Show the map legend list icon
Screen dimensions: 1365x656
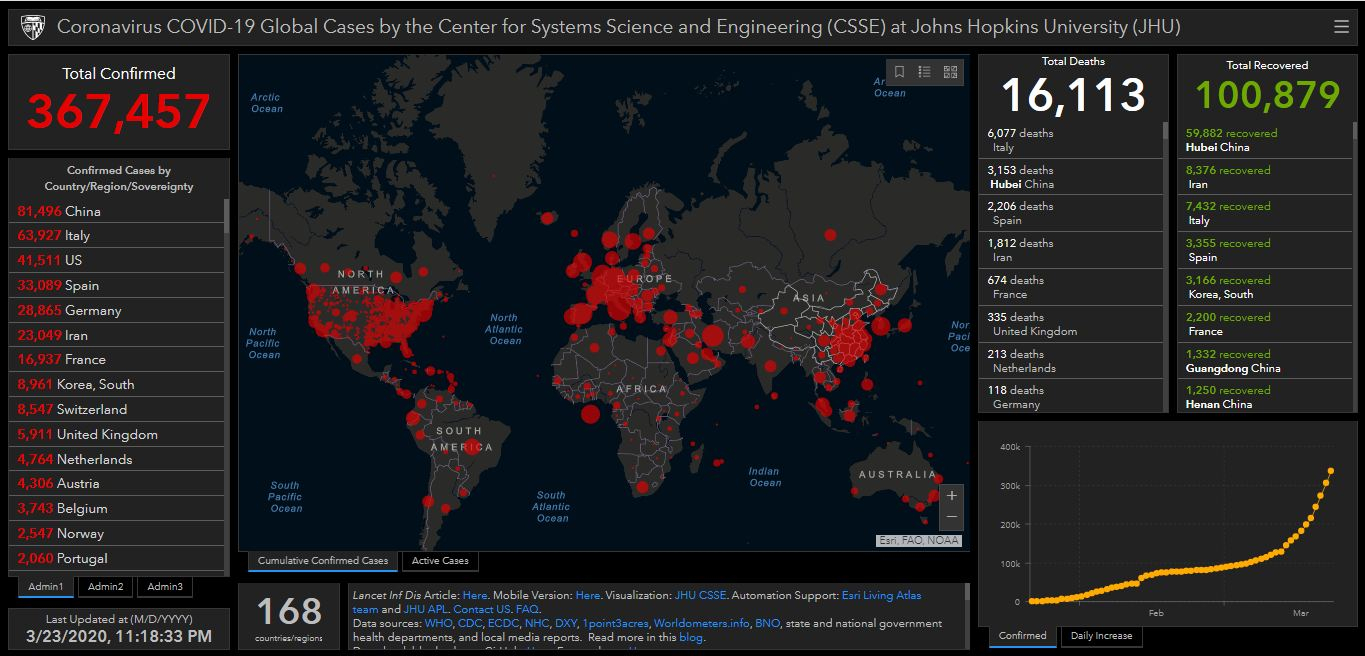[925, 72]
